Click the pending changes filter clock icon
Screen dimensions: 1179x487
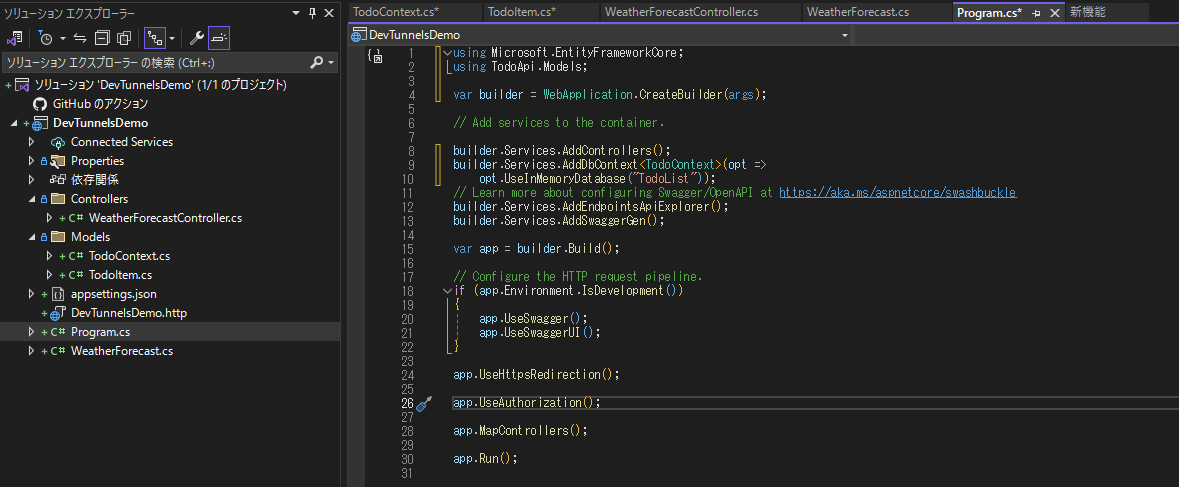pos(45,38)
